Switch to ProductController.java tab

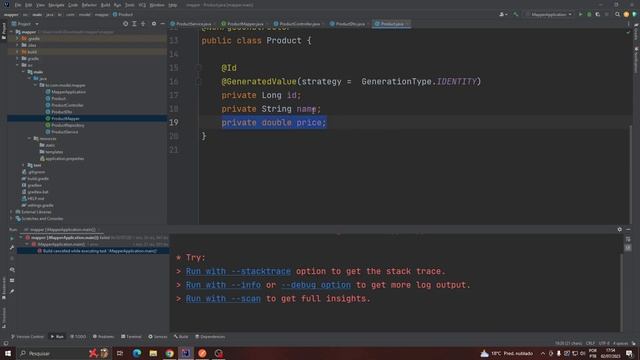click(297, 24)
